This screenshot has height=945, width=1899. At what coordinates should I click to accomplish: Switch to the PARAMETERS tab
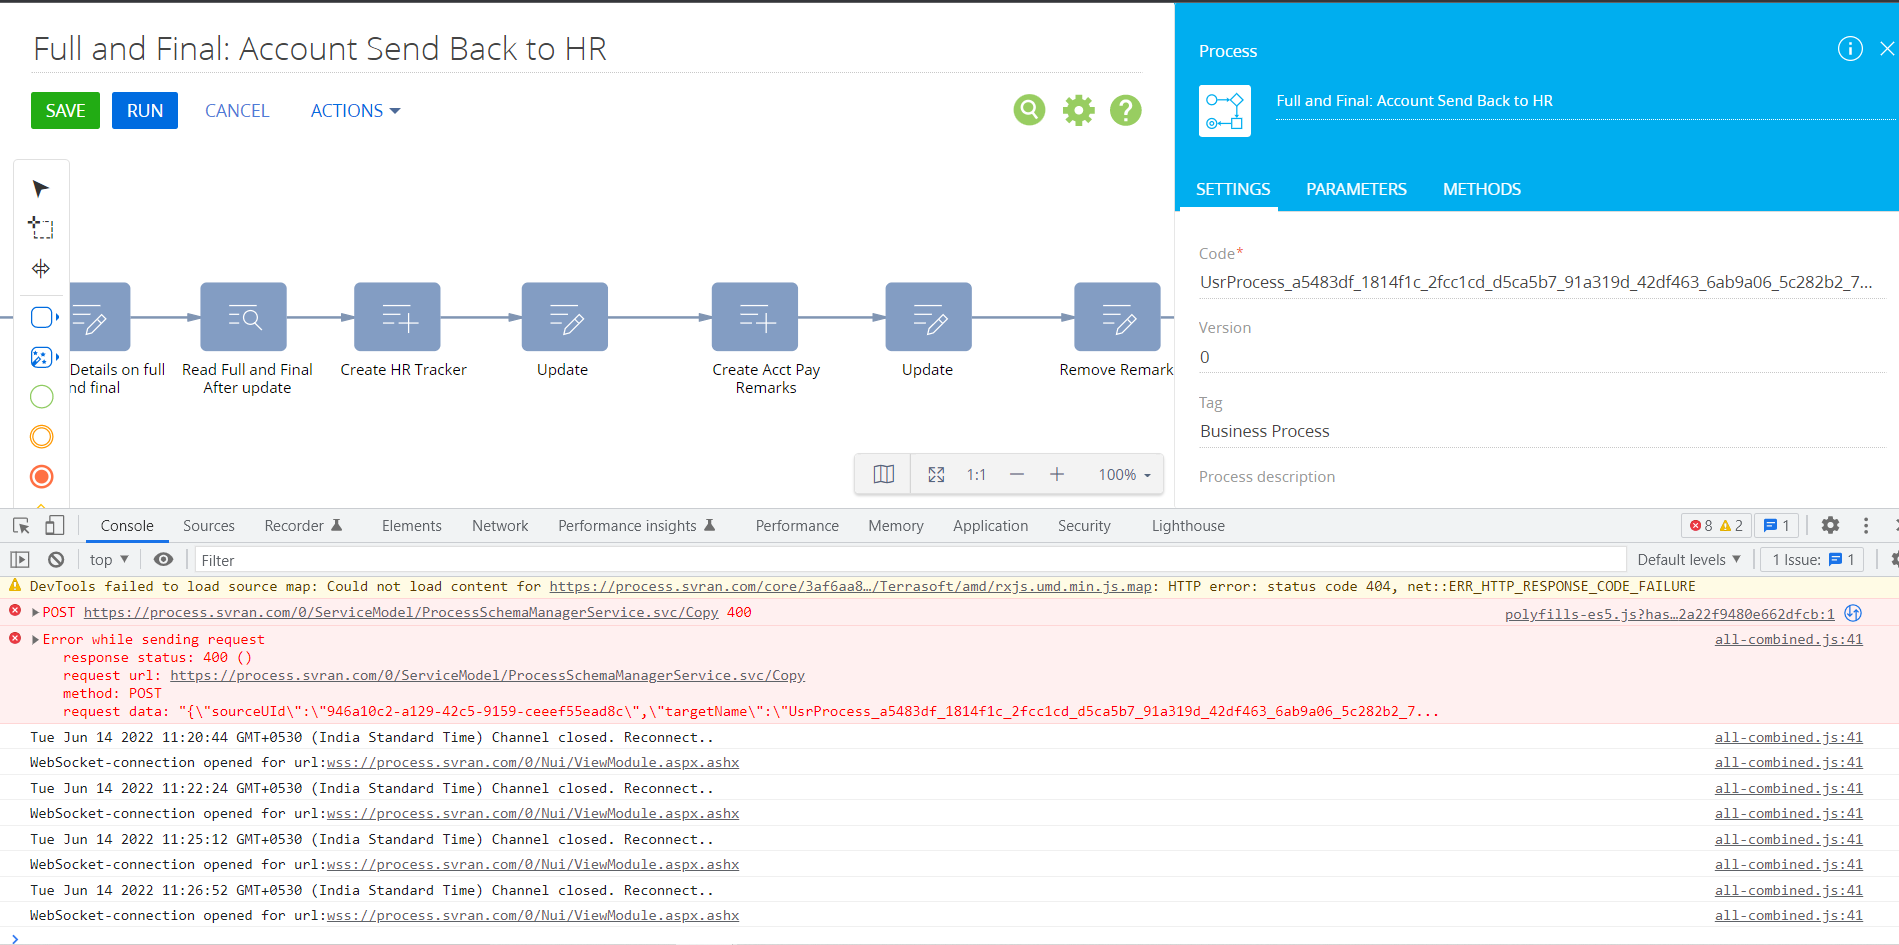[1356, 189]
